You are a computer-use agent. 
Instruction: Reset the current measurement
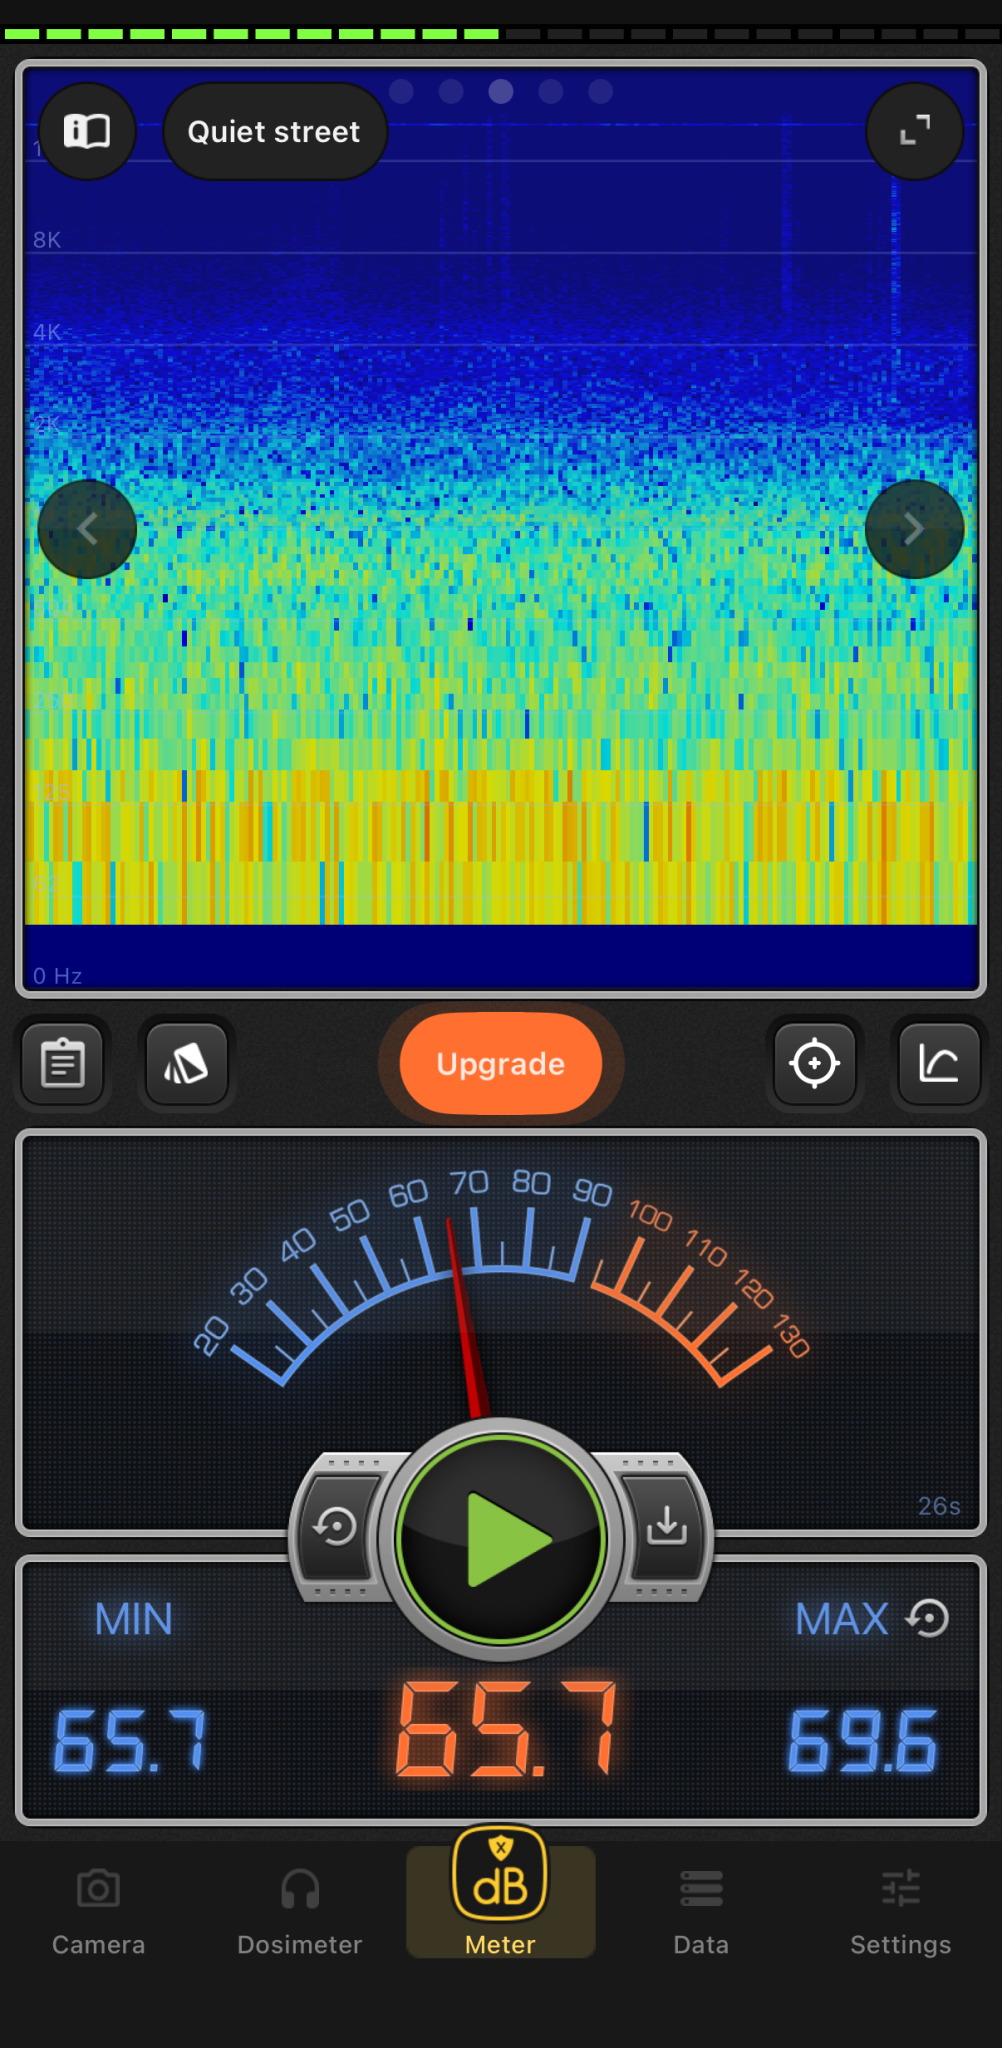click(336, 1527)
